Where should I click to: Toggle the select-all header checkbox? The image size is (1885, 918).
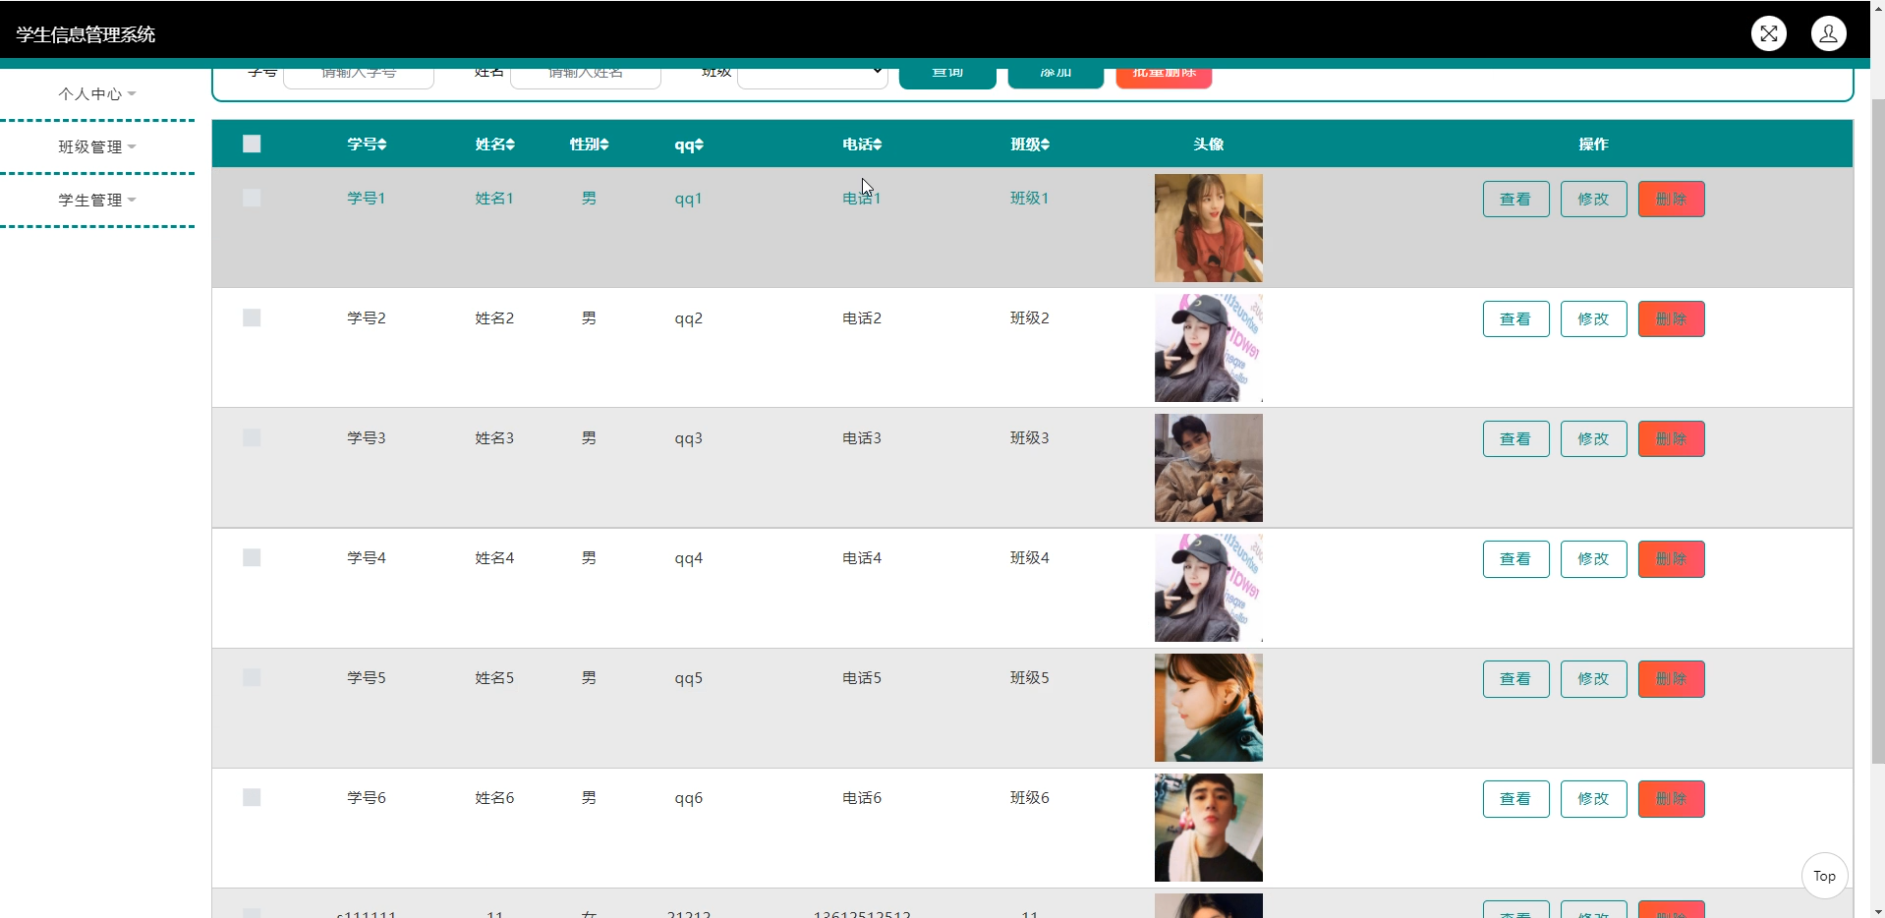(x=252, y=144)
